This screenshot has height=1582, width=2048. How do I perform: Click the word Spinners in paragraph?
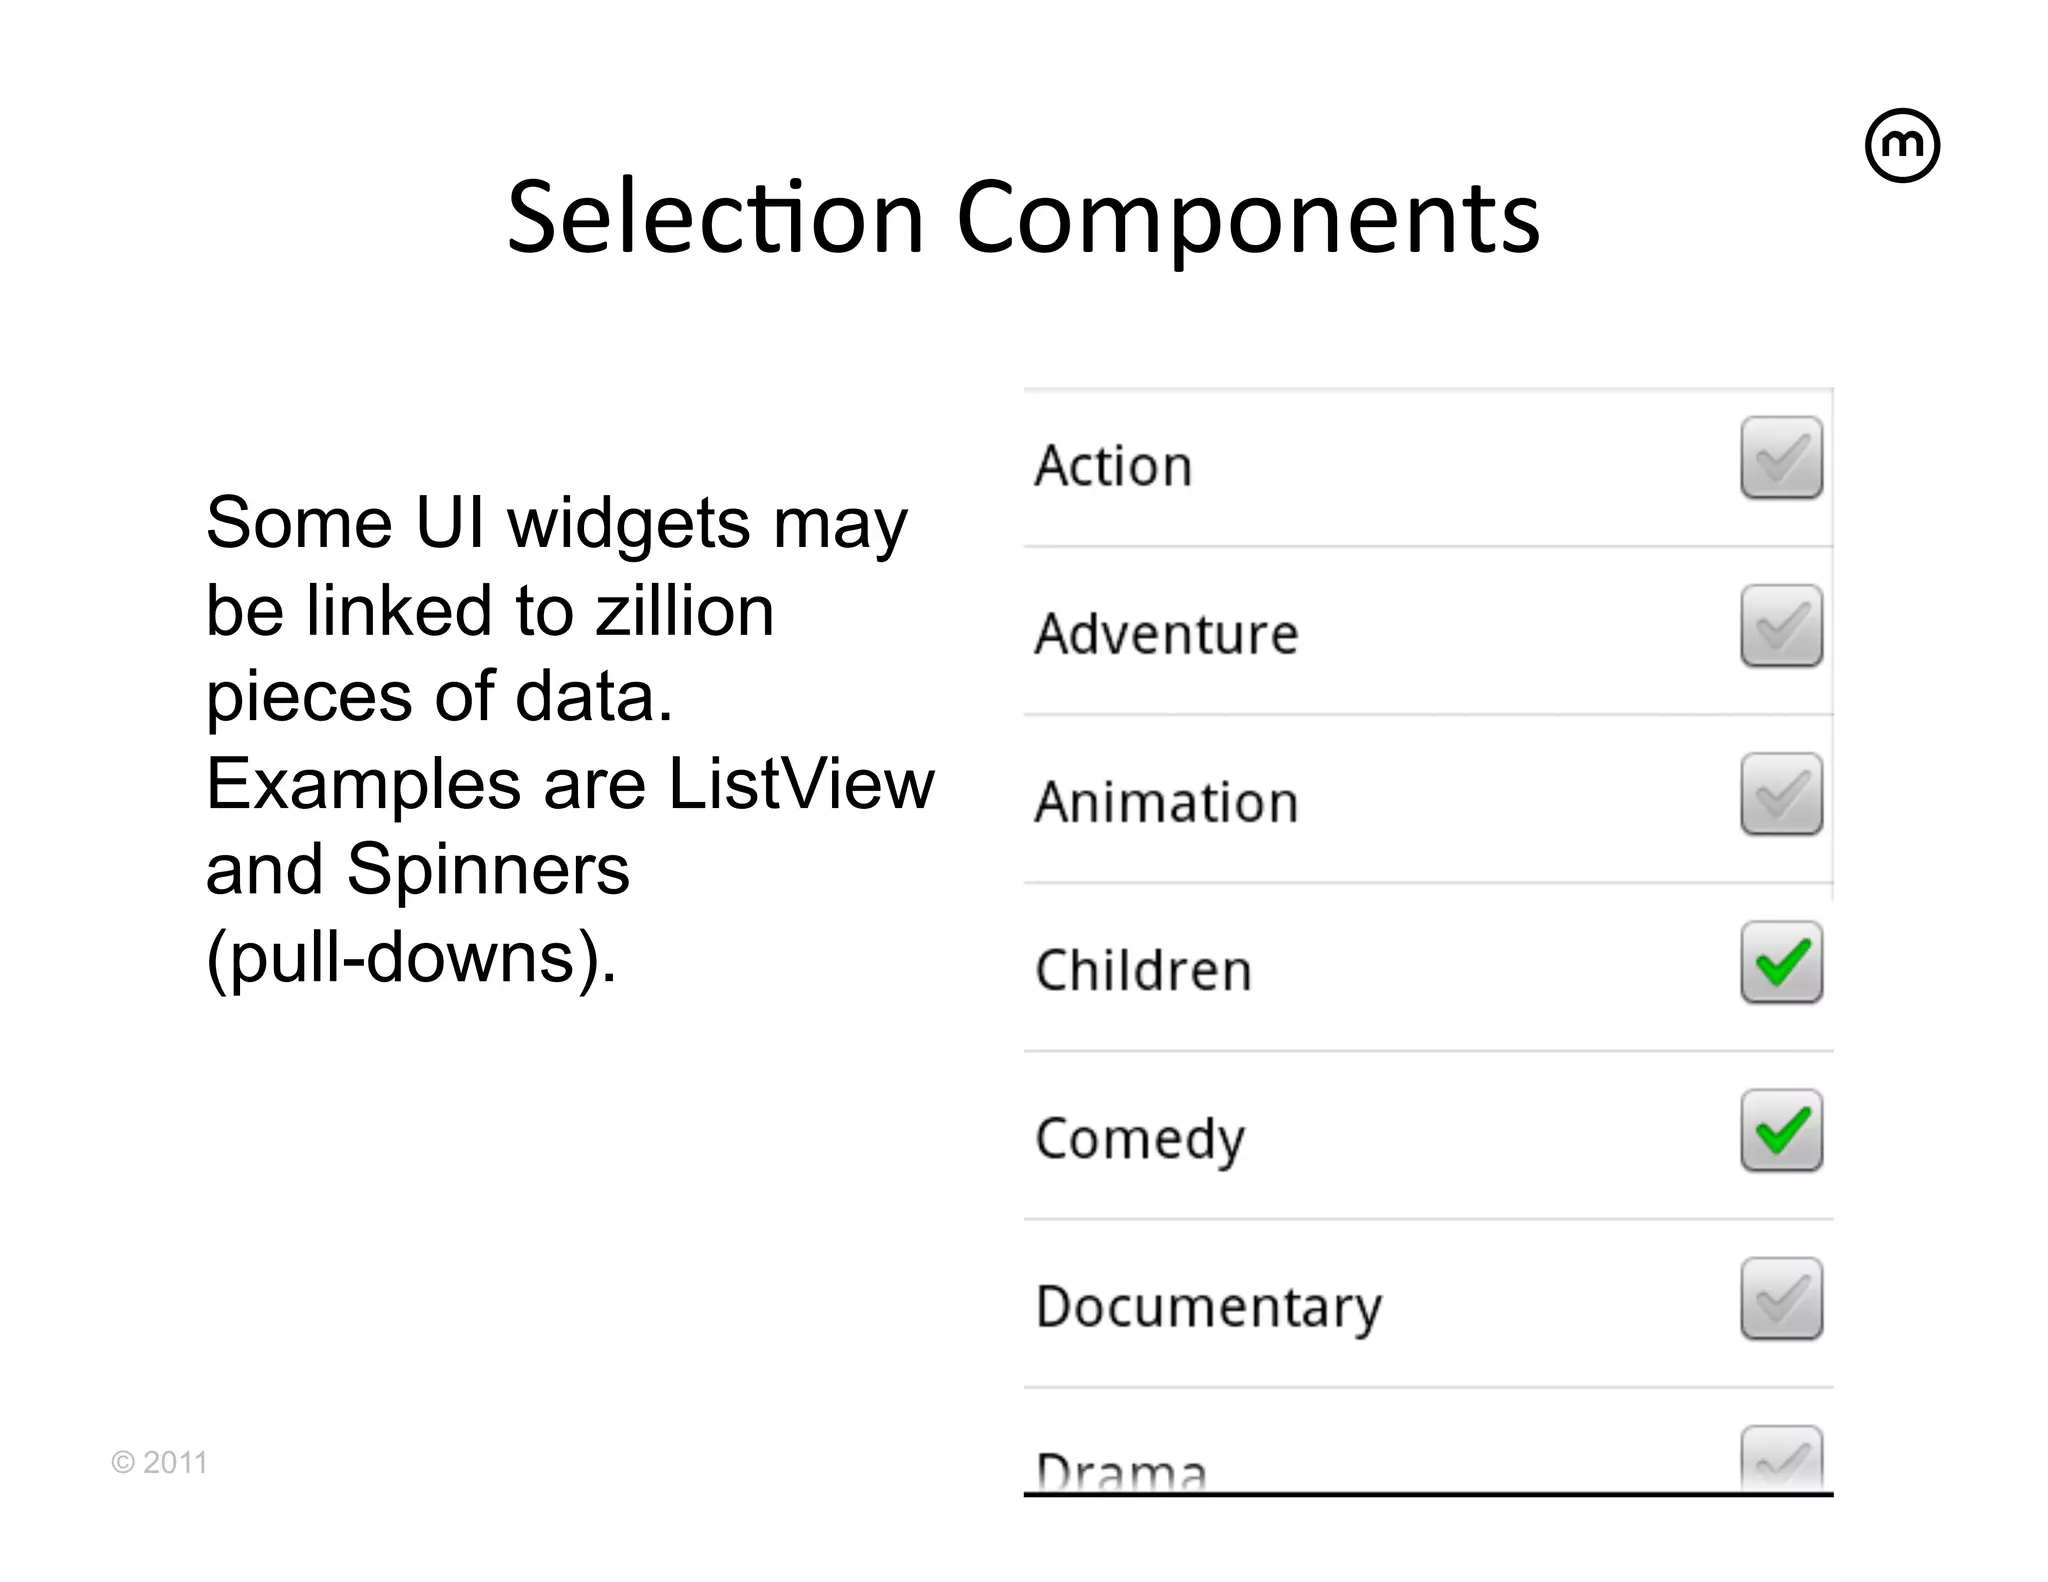[488, 869]
